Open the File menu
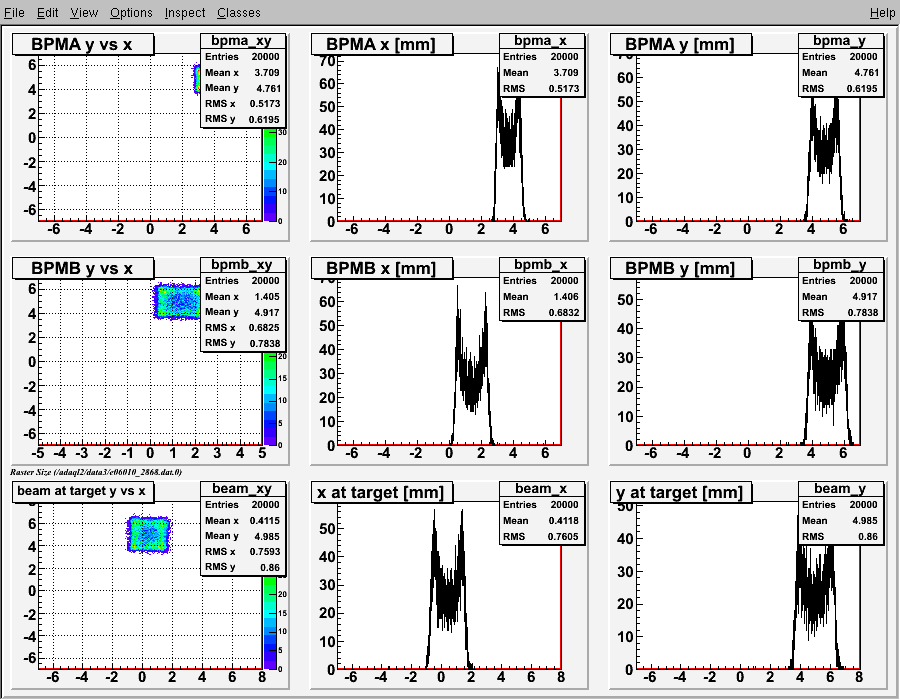900x700 pixels. [x=14, y=12]
